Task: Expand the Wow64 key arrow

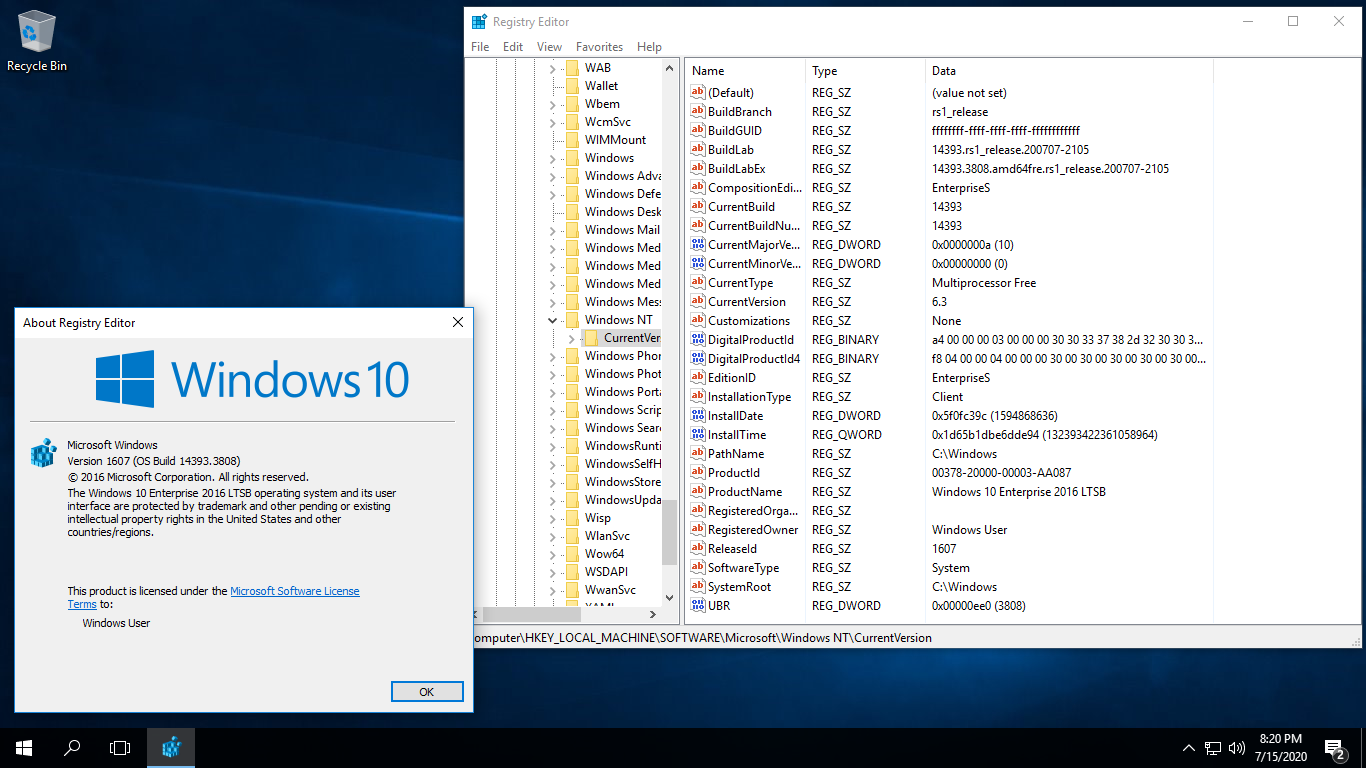Action: 552,554
